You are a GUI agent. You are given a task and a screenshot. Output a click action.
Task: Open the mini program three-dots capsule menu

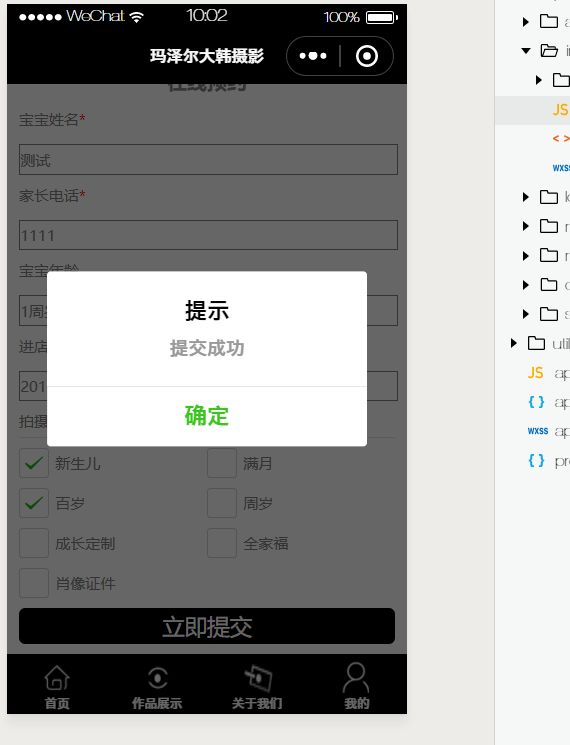(313, 56)
